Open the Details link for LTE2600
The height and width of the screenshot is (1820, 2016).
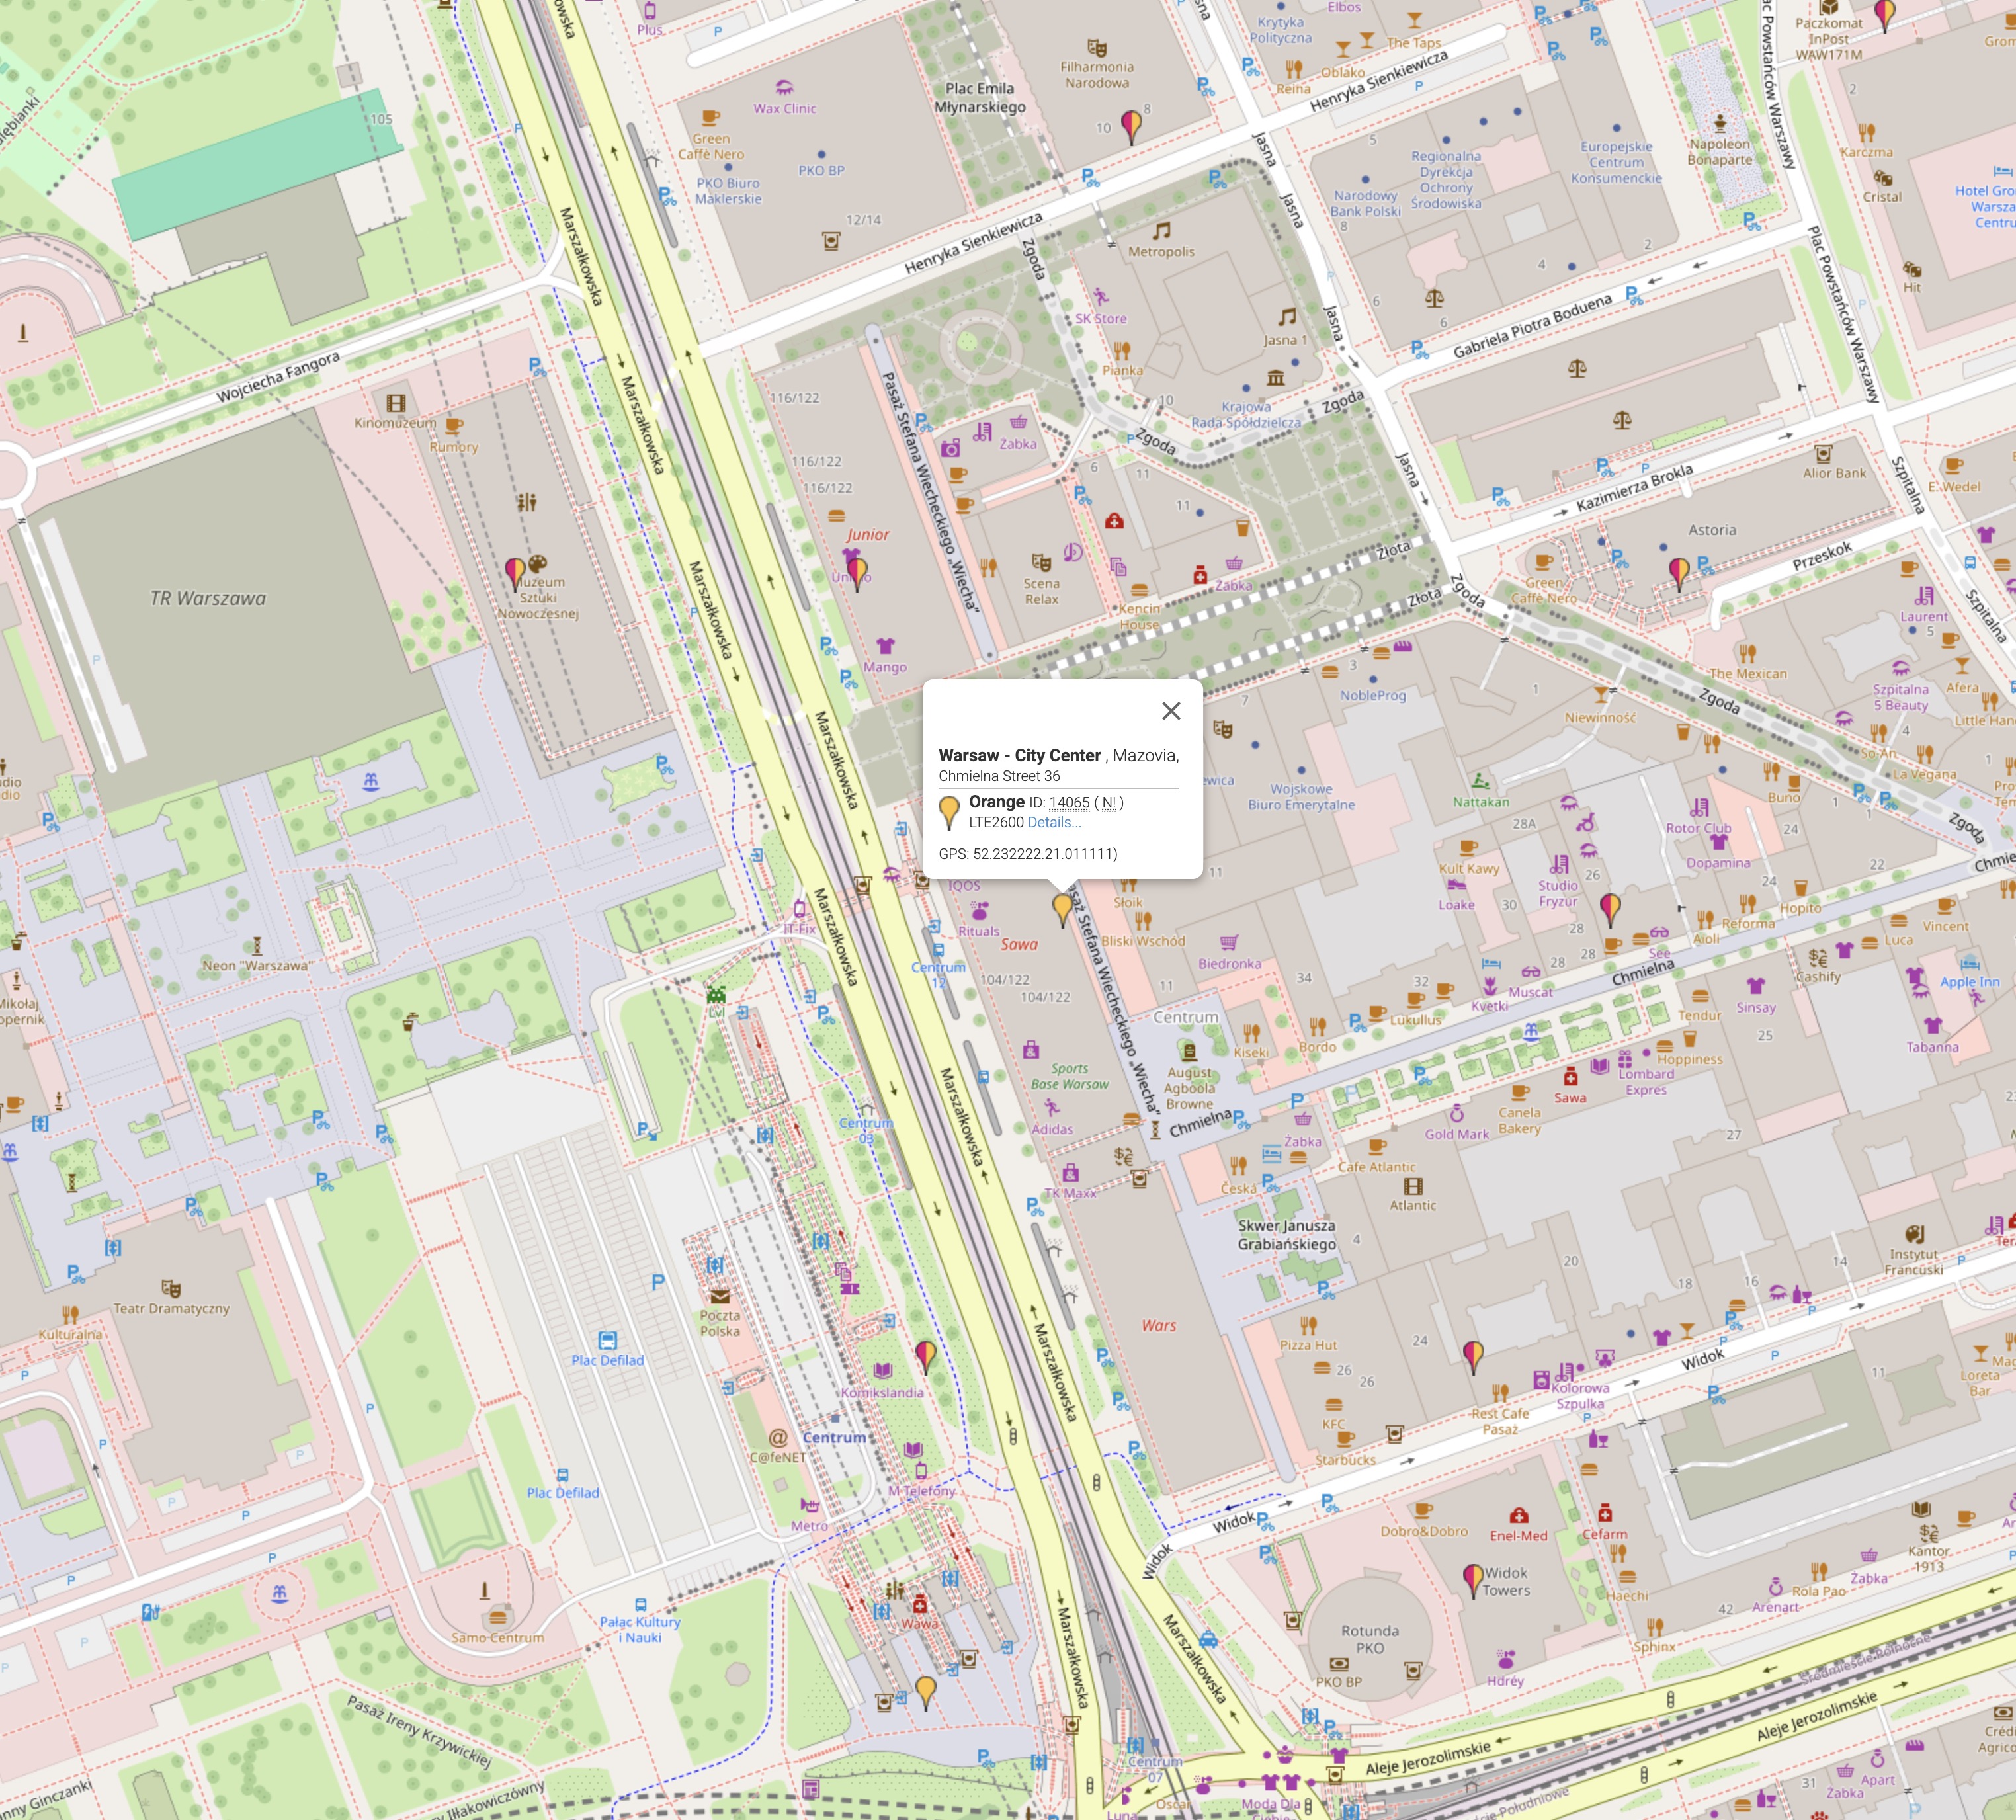point(1054,823)
